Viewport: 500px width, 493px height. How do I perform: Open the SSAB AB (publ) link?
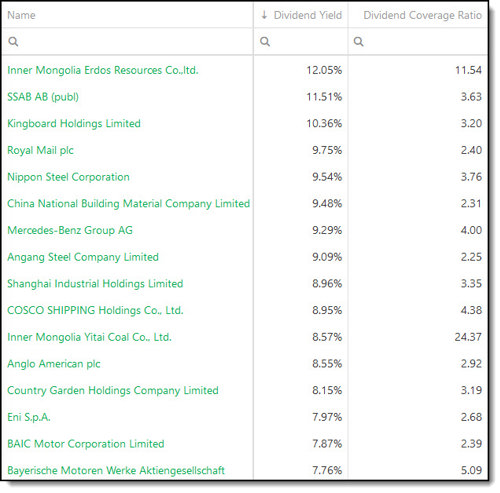(43, 97)
